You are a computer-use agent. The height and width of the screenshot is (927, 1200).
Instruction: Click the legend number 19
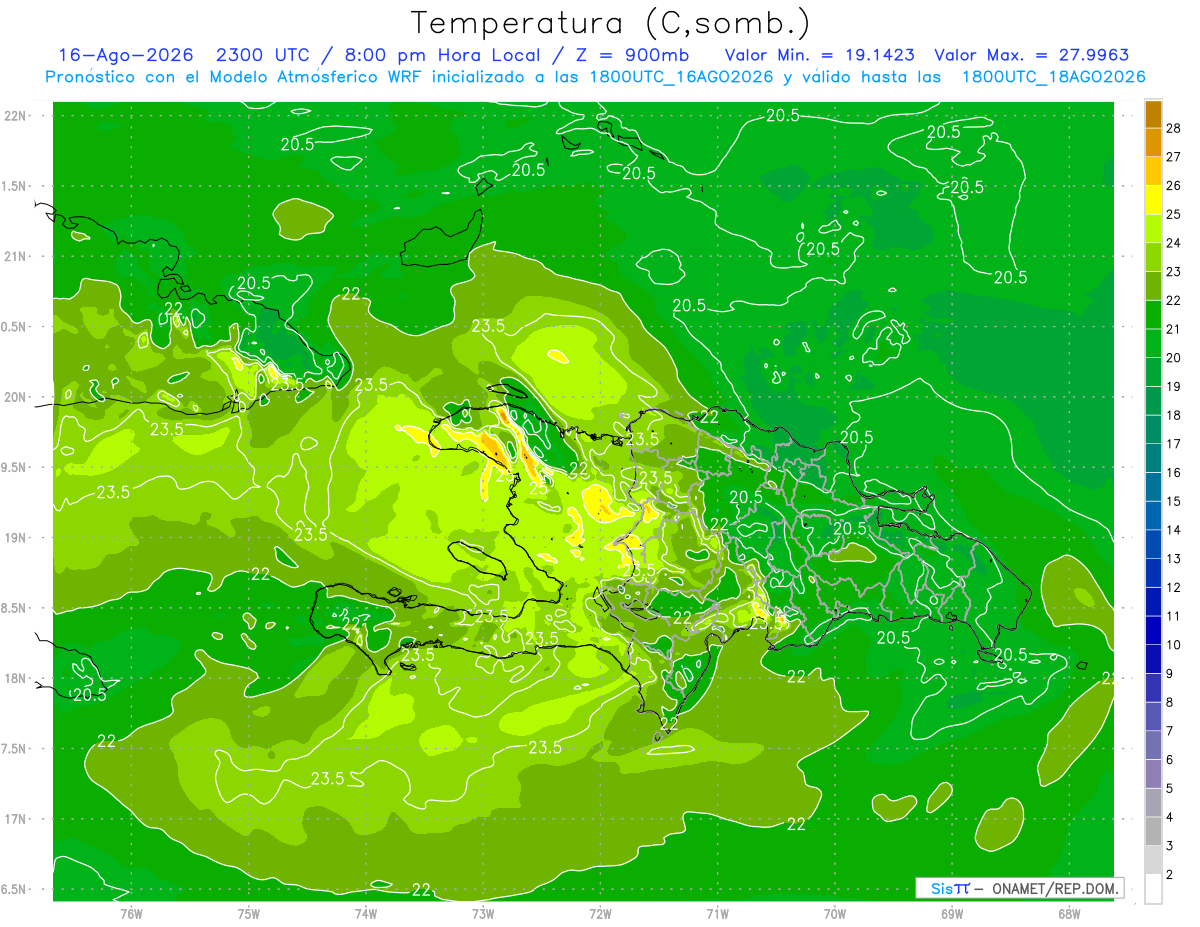pos(1174,387)
